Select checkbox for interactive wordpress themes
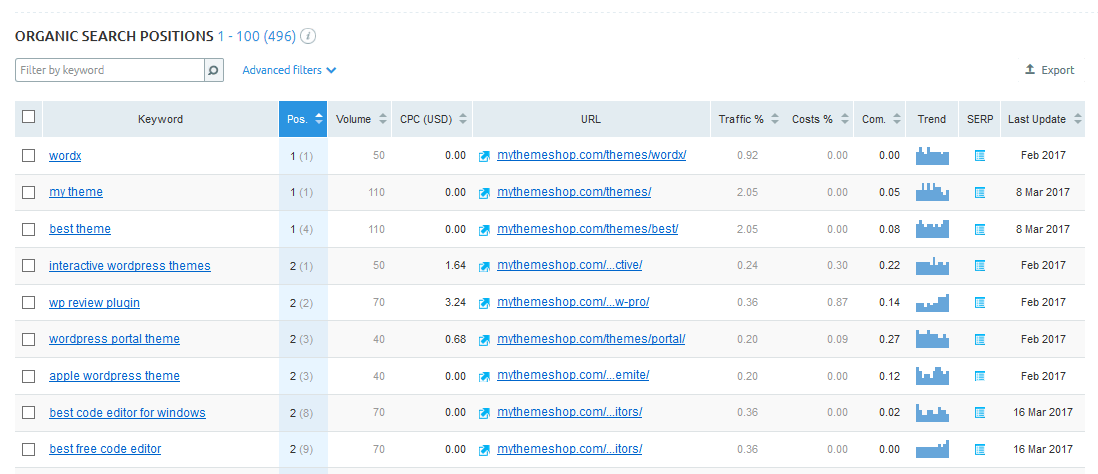1098x474 pixels. (x=28, y=265)
